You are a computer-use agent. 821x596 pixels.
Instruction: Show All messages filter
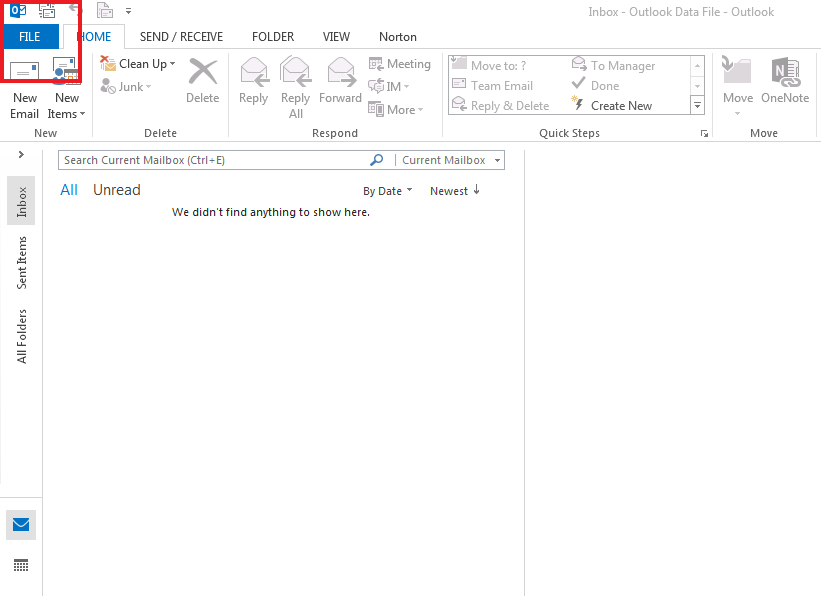point(69,190)
